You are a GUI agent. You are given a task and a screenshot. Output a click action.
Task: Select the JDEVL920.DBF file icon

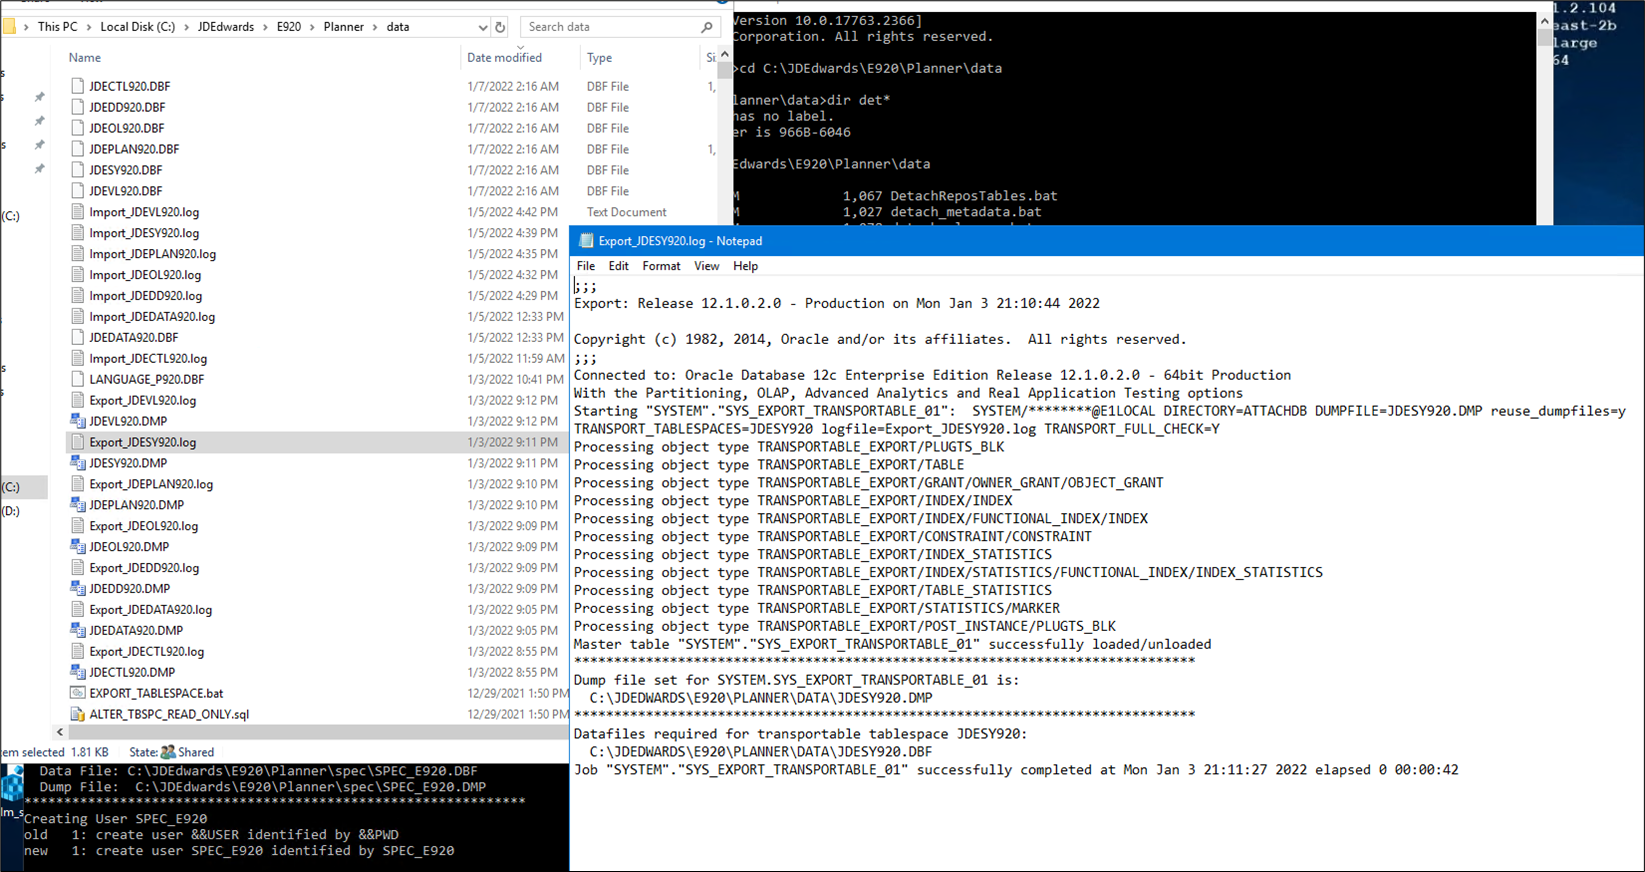[78, 191]
